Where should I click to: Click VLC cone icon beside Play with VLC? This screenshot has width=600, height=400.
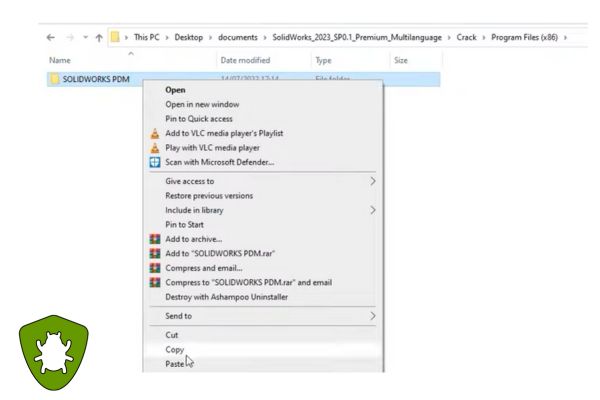coord(155,148)
